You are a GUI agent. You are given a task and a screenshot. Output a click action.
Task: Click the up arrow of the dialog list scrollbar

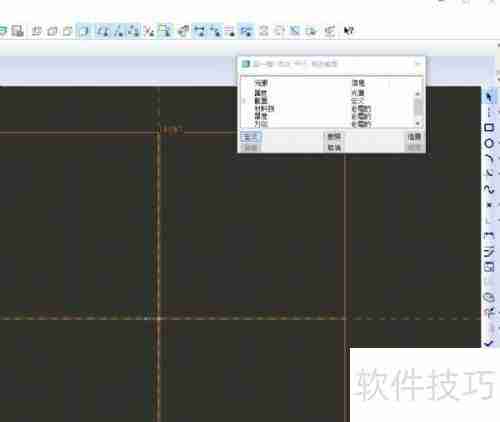point(418,94)
